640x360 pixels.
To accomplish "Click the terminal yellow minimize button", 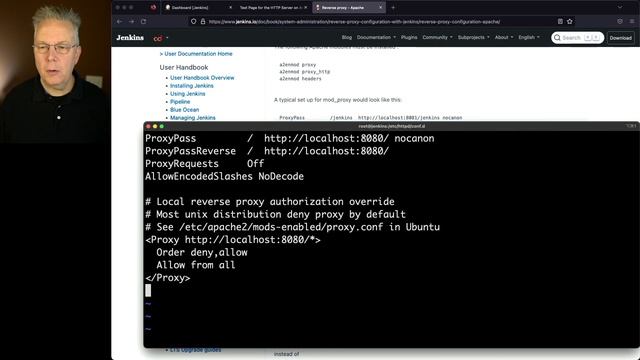I will pyautogui.click(x=155, y=127).
